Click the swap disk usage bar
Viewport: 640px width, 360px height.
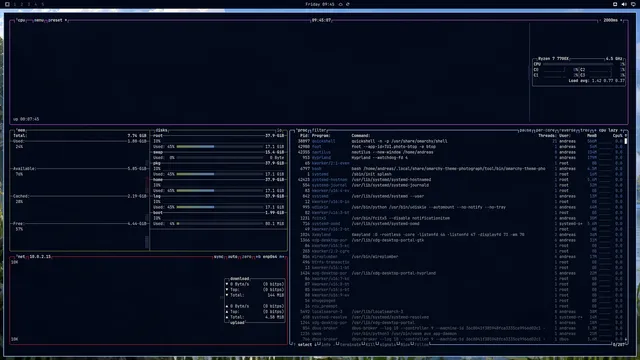tap(220, 158)
